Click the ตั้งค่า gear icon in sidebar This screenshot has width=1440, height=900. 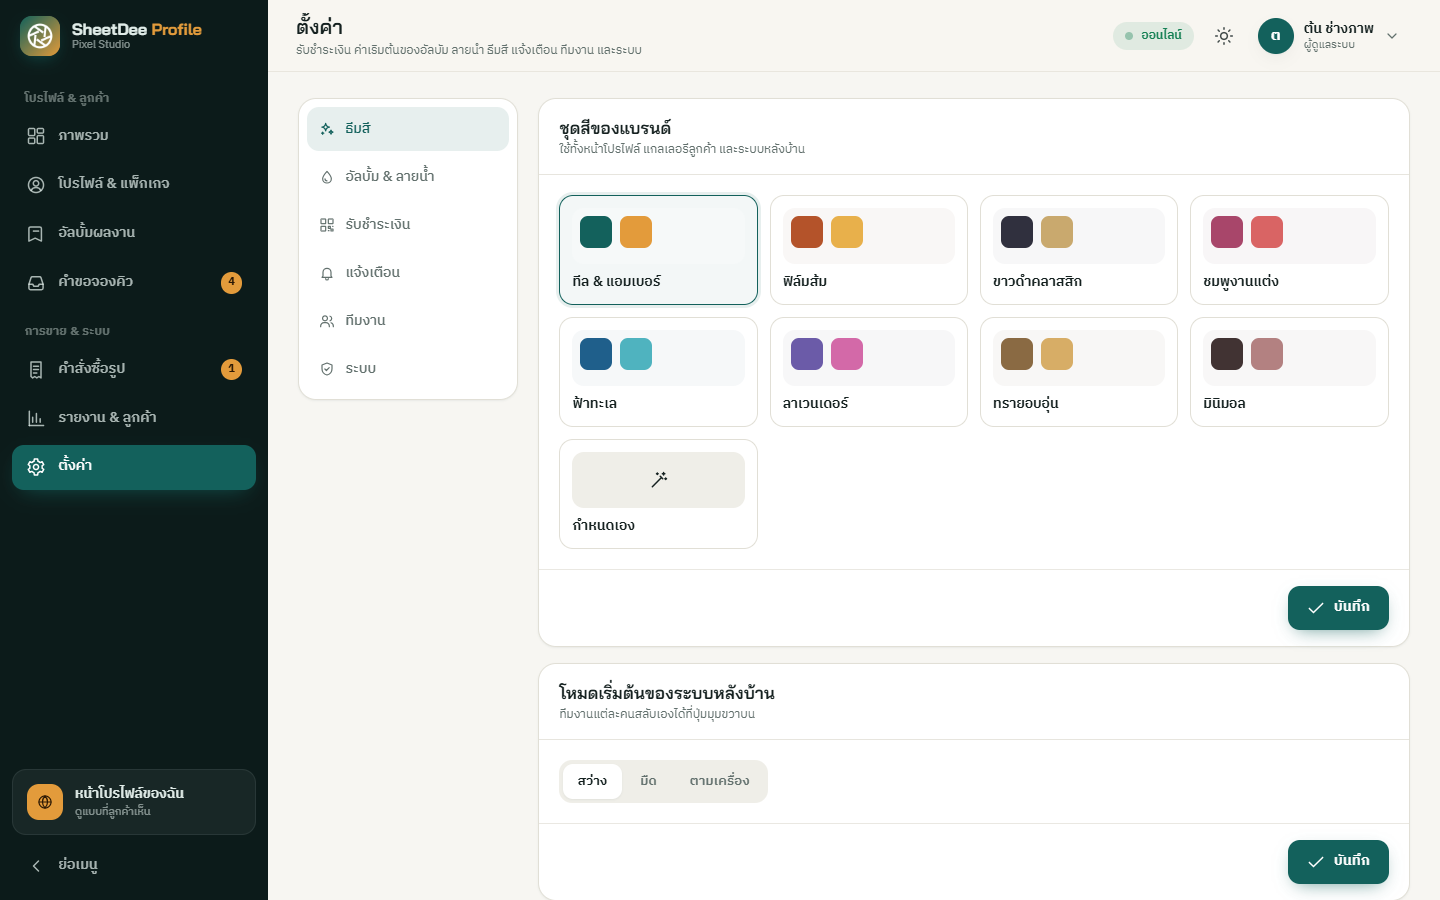[x=36, y=467]
